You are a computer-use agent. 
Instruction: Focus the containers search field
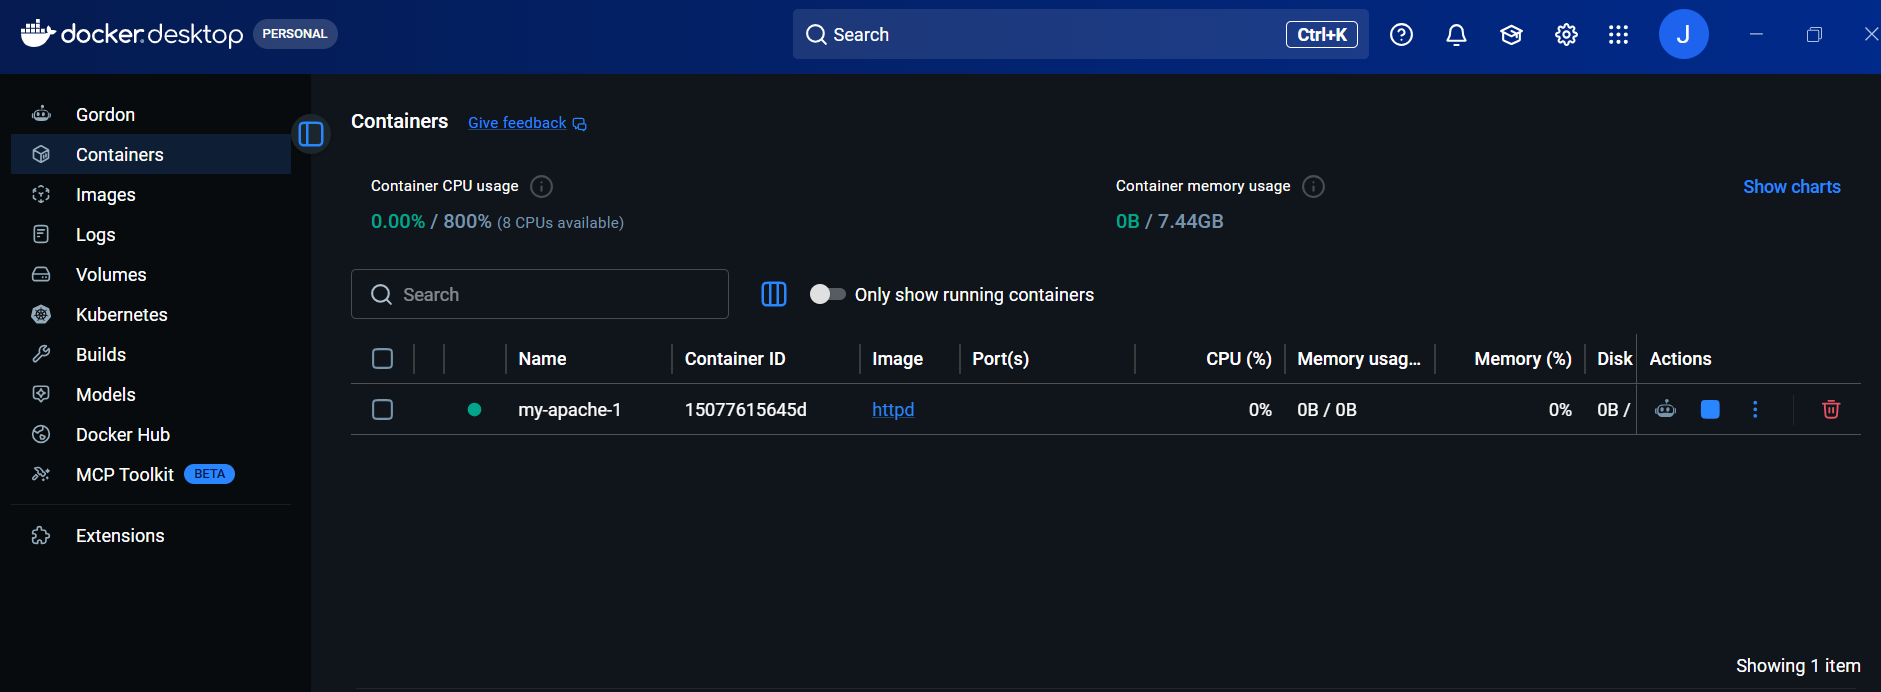pos(540,294)
